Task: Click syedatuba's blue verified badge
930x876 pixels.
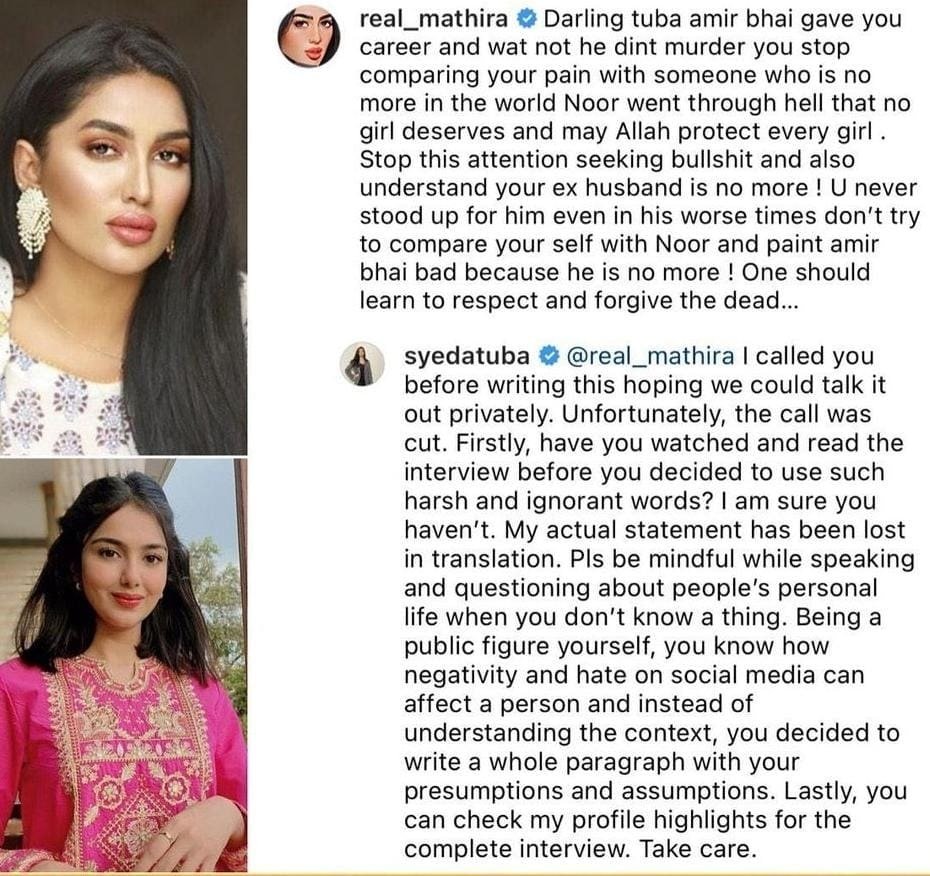Action: click(x=549, y=356)
